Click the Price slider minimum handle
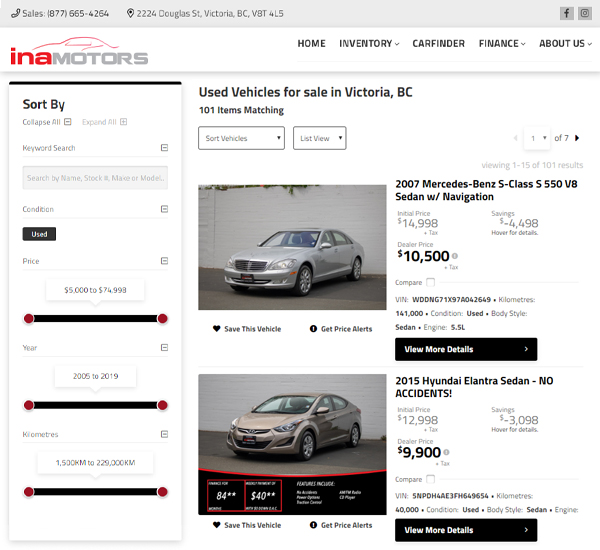 click(x=29, y=318)
